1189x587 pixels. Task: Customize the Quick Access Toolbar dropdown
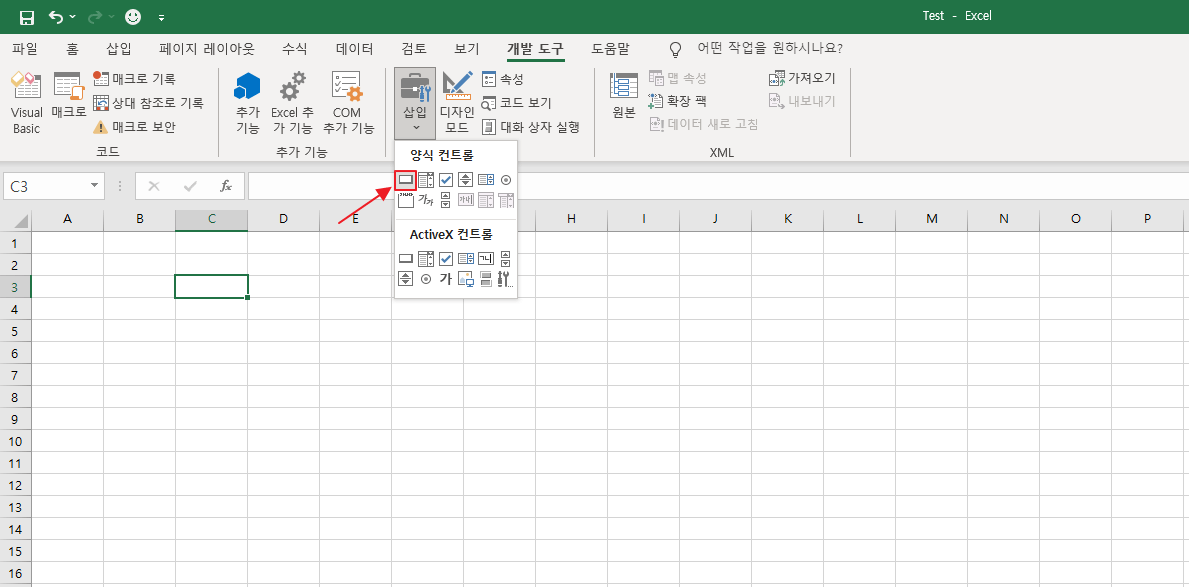162,17
